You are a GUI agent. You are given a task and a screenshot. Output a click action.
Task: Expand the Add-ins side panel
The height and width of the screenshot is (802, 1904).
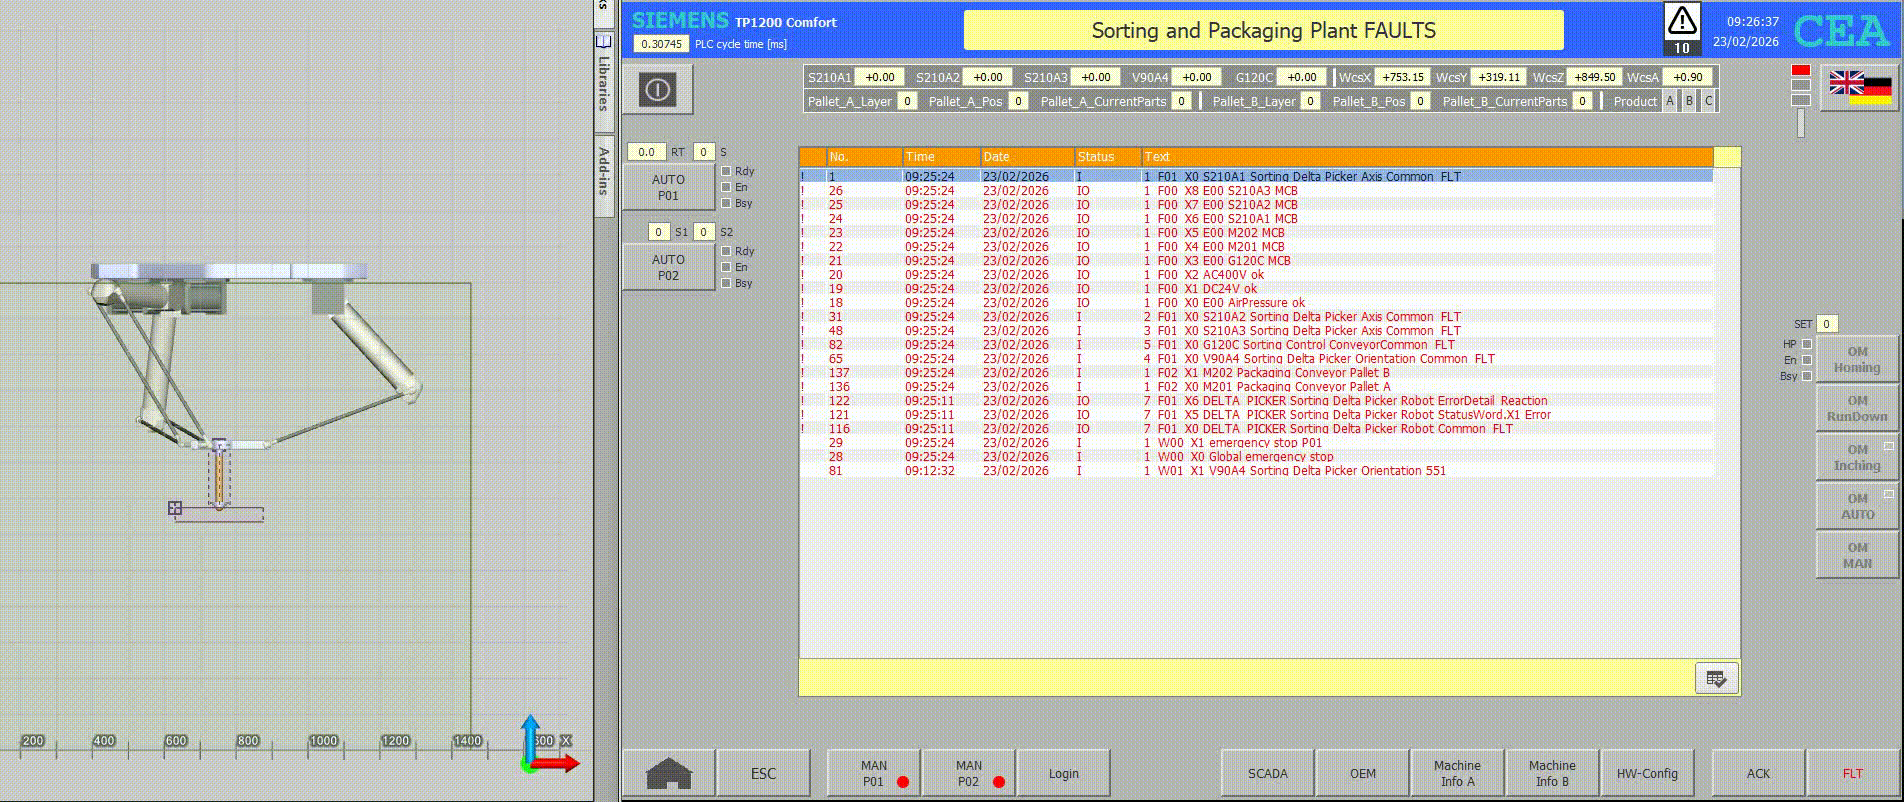click(604, 172)
